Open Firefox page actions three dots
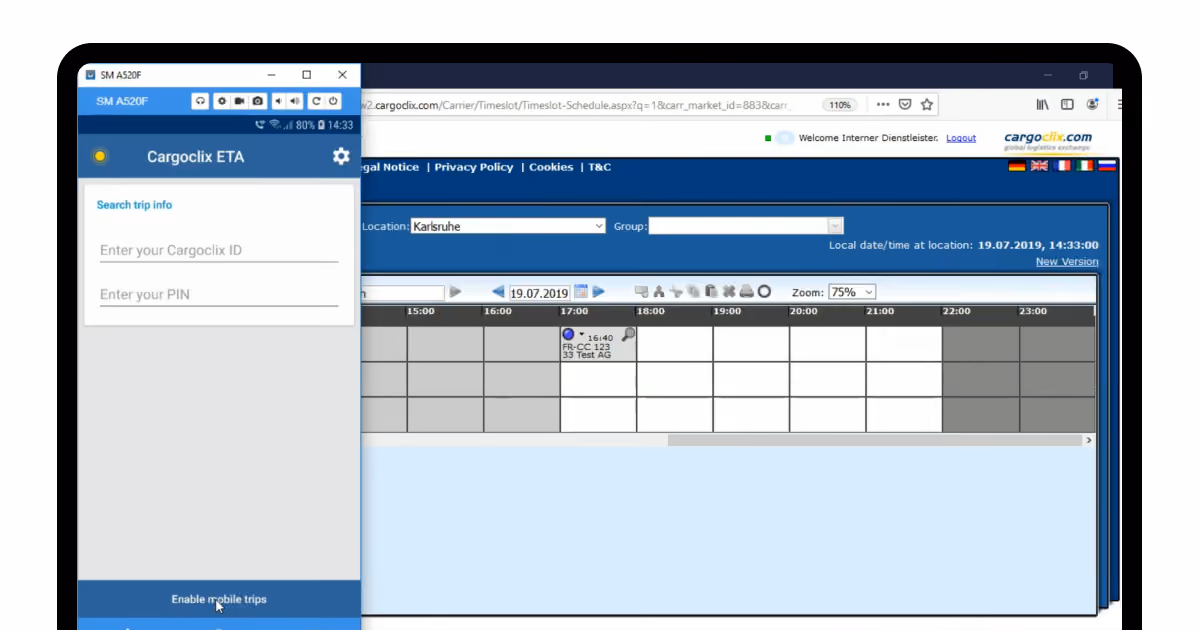Screen dimensions: 1200x630 pos(883,104)
